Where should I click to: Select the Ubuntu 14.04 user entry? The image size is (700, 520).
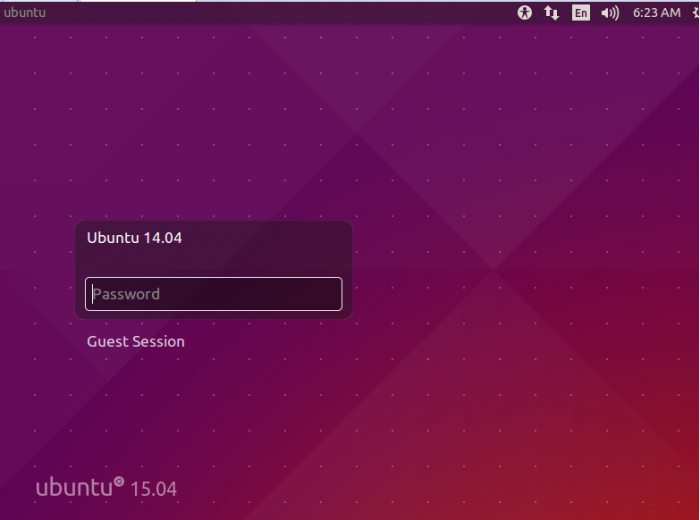coord(134,238)
